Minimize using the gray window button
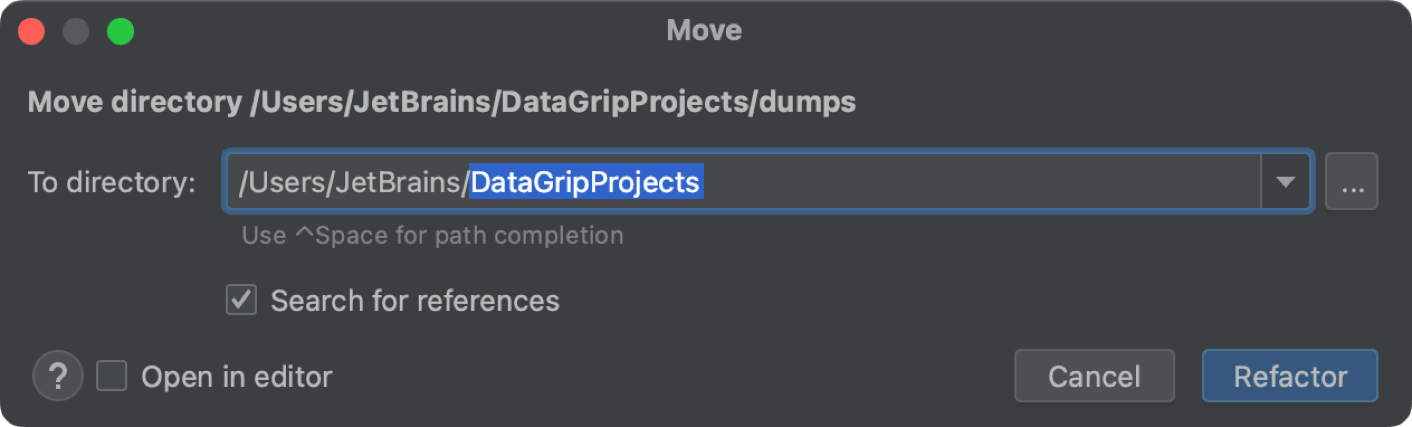 (x=76, y=31)
